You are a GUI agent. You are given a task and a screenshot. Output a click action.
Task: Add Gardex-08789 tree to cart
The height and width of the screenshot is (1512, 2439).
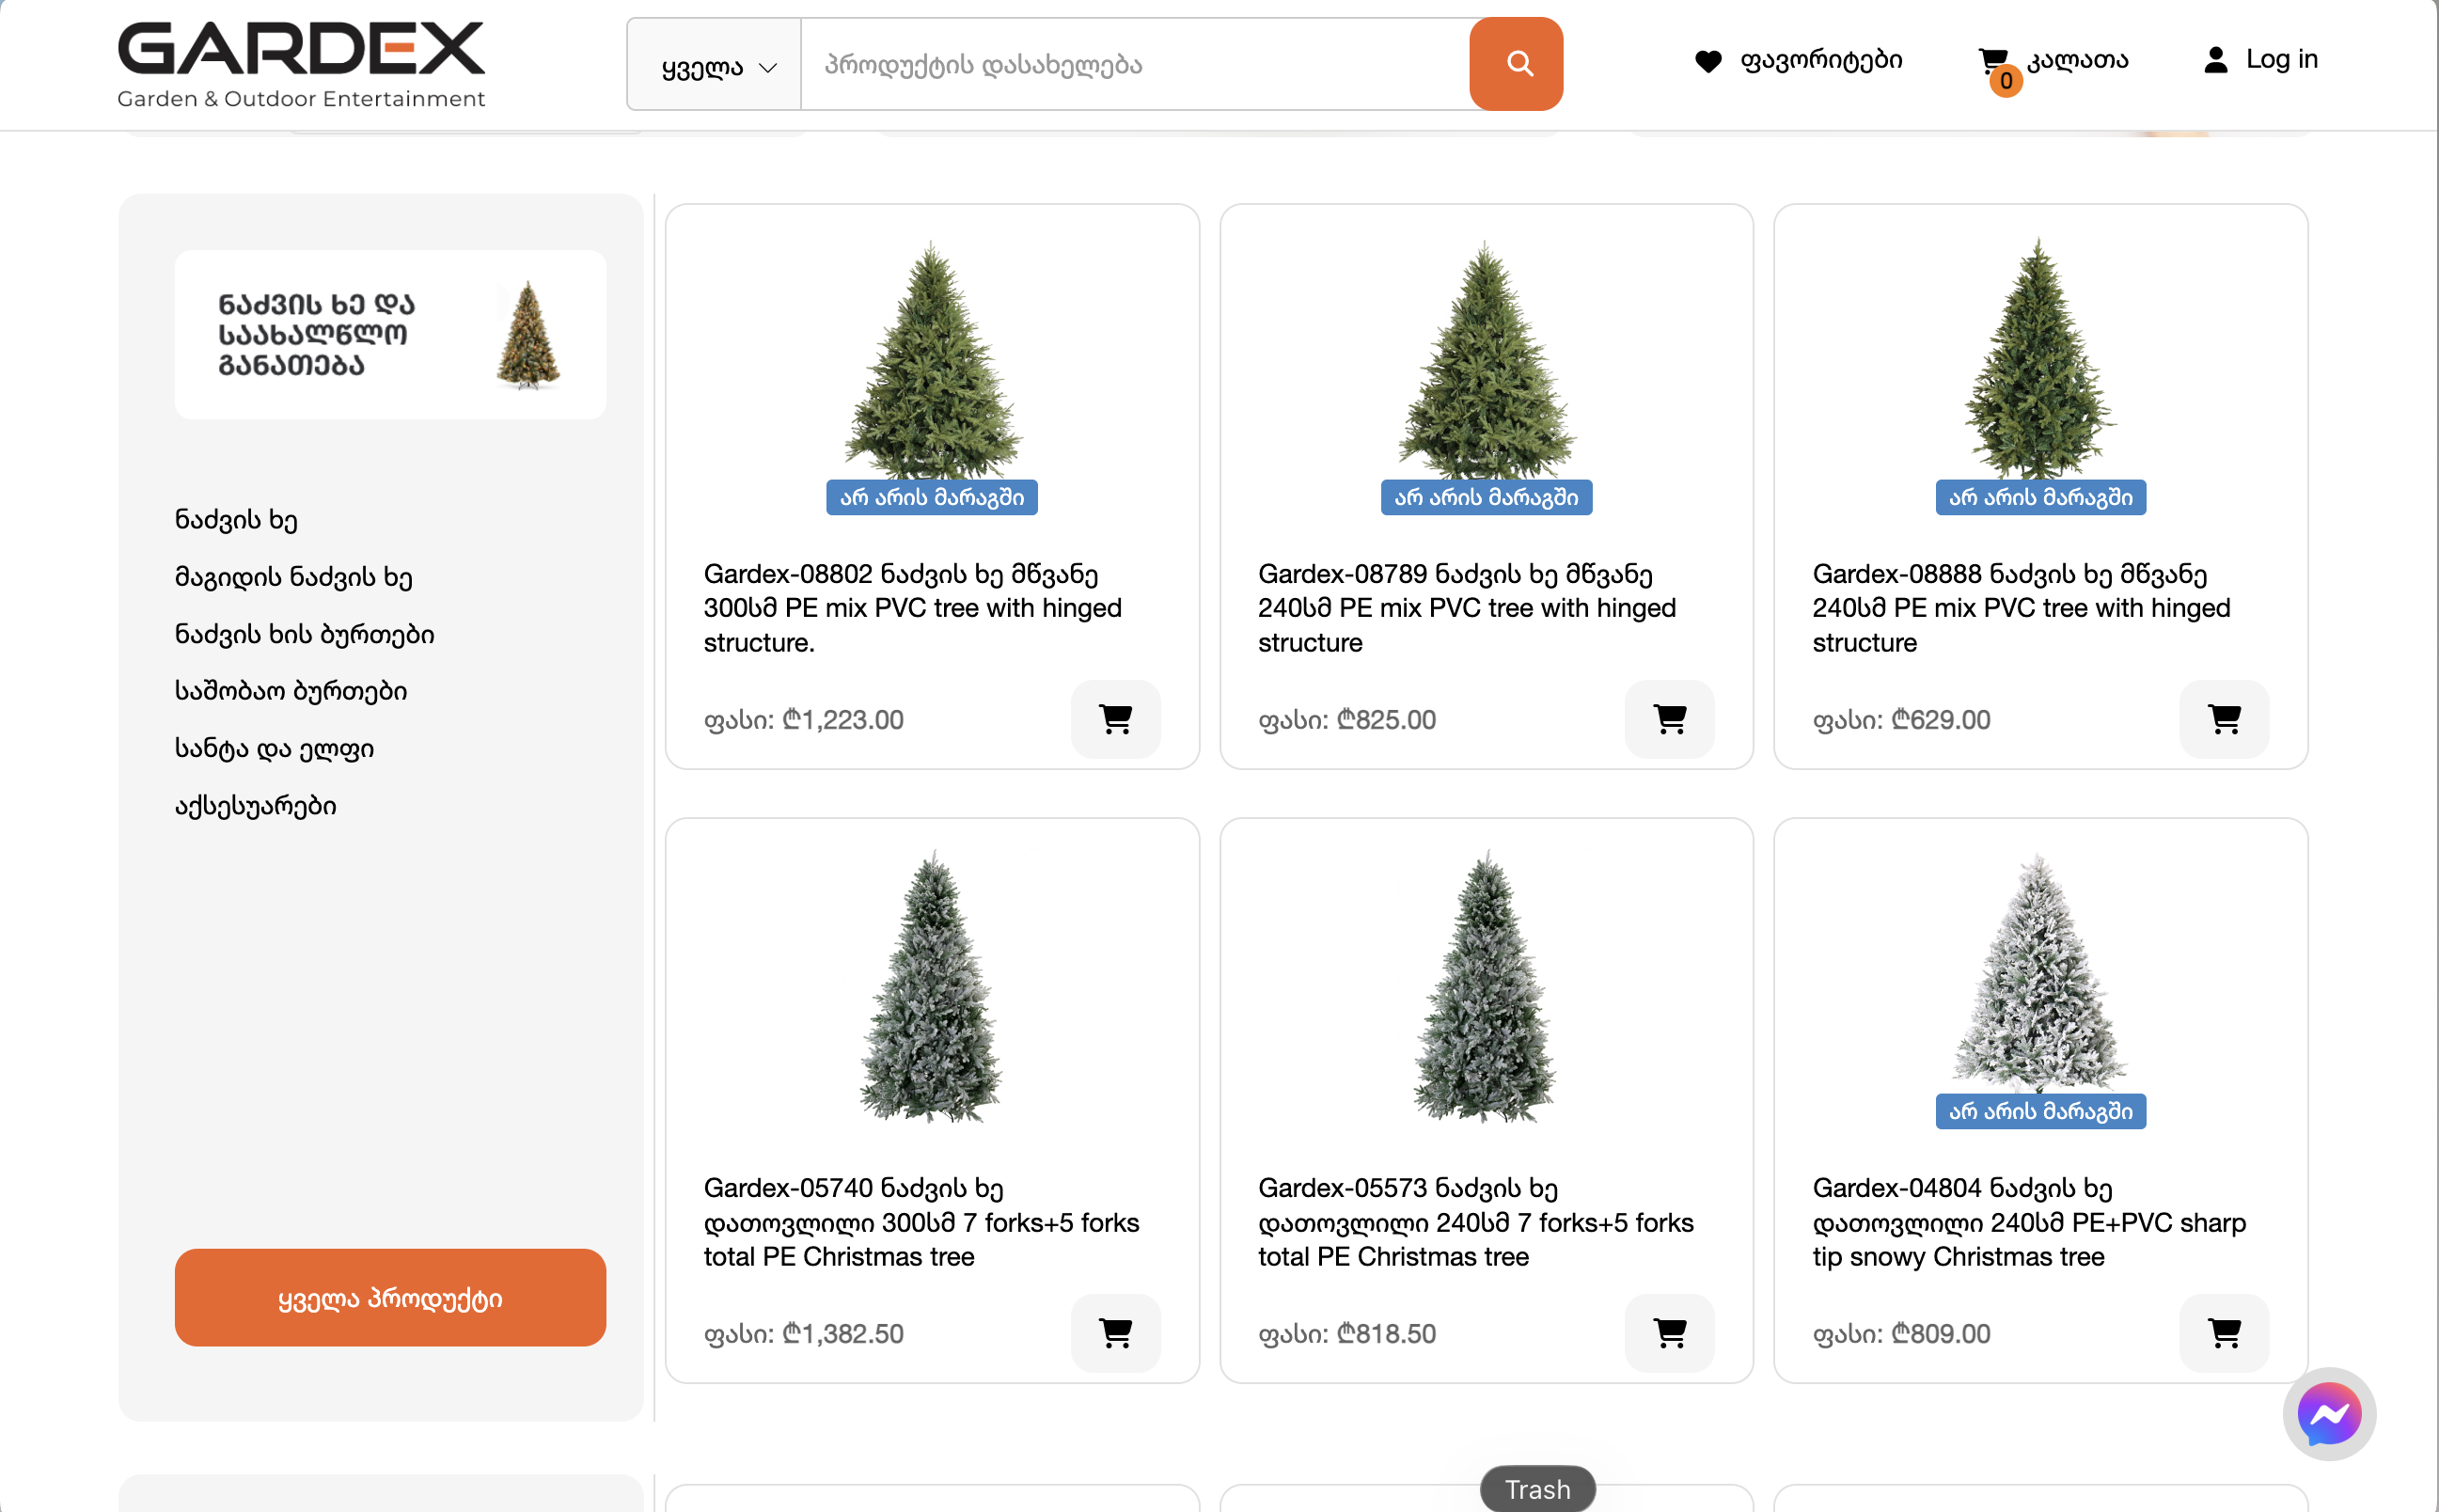1669,719
